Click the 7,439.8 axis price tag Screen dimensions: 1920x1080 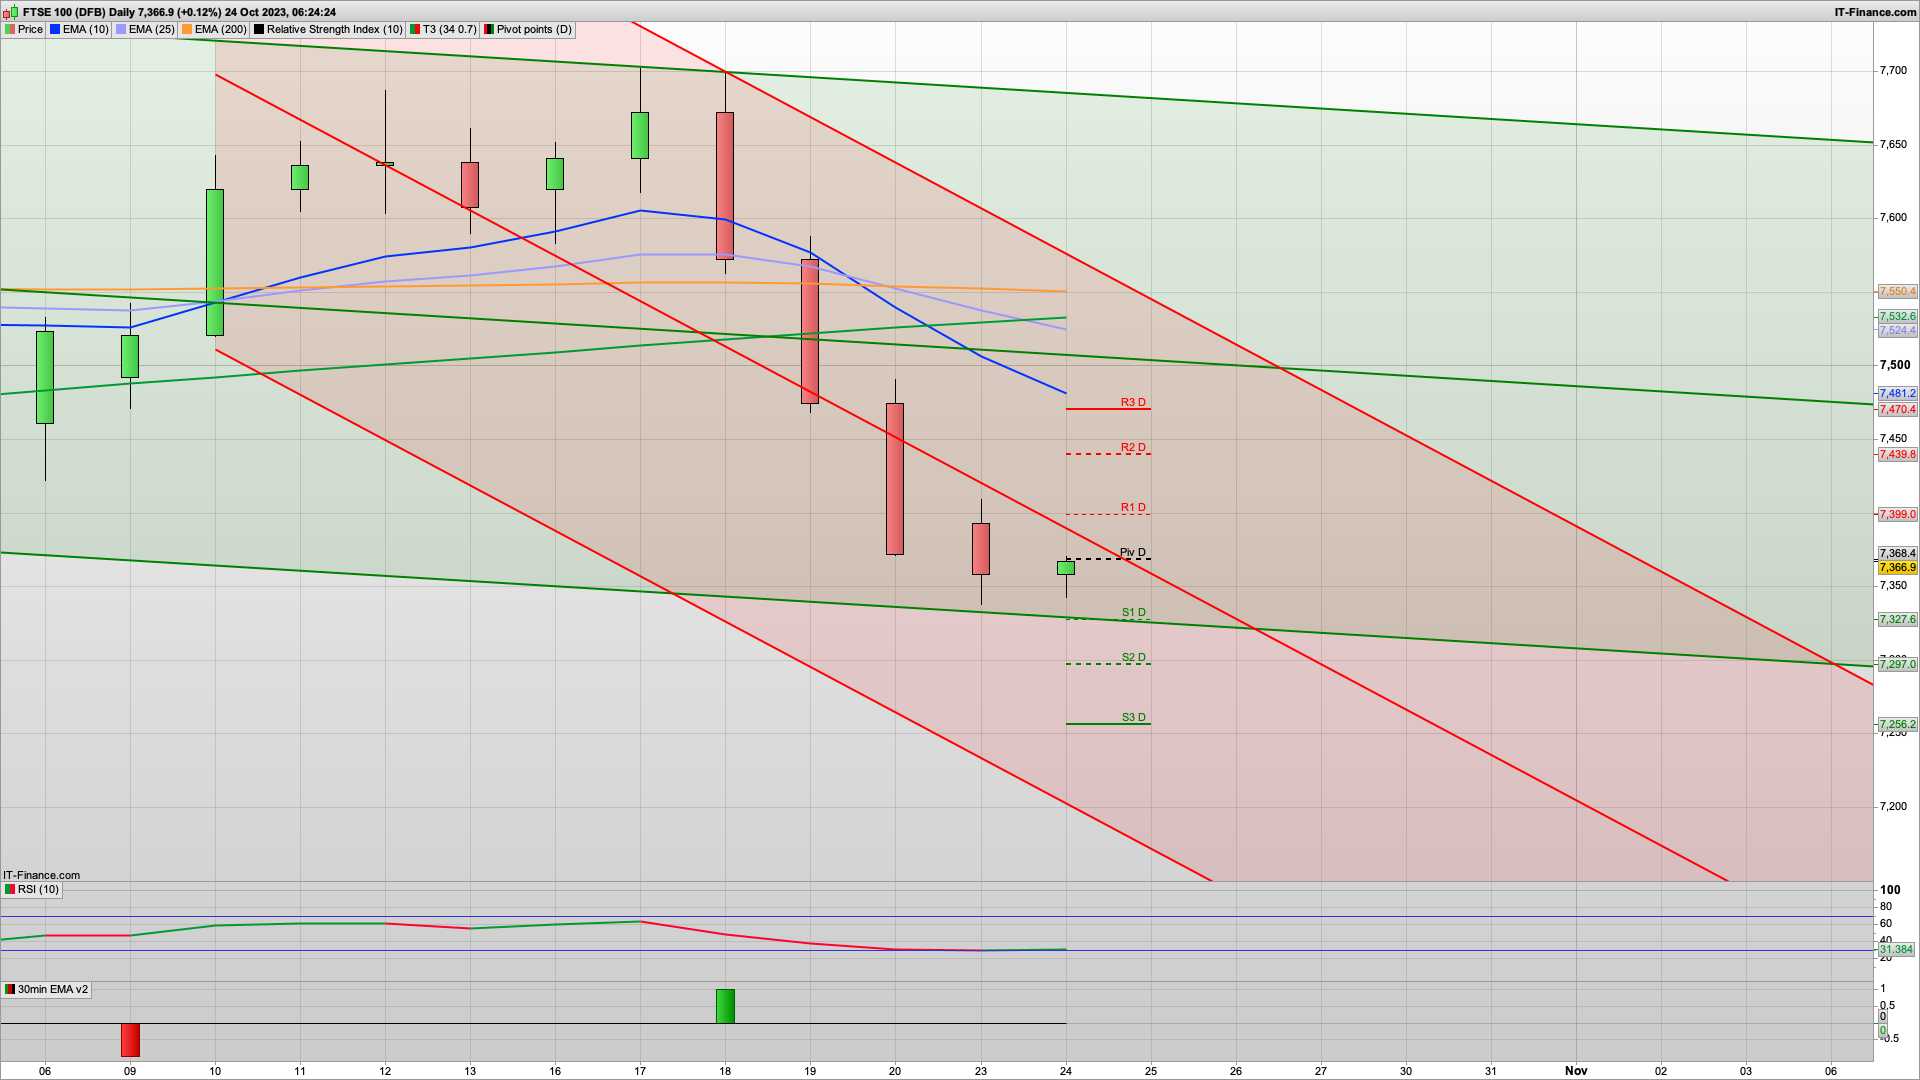coord(1897,454)
